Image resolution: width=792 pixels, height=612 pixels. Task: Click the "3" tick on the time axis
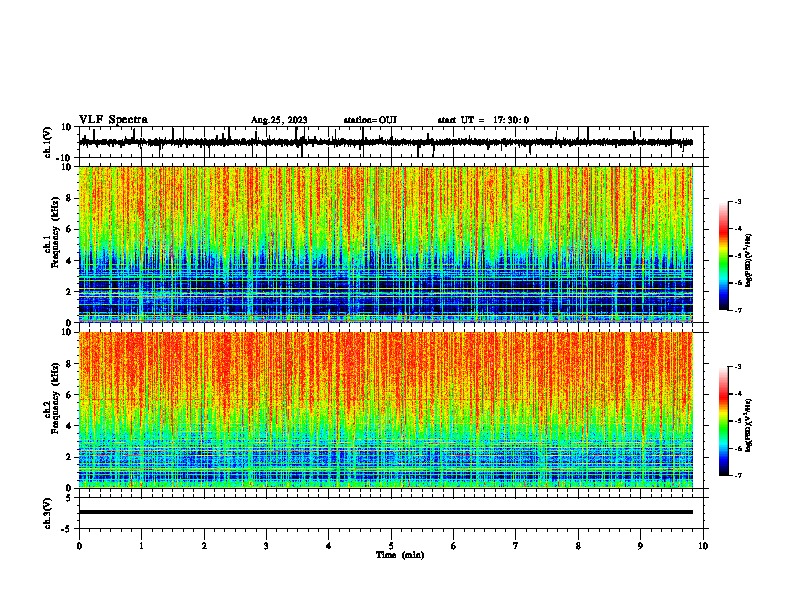click(266, 546)
